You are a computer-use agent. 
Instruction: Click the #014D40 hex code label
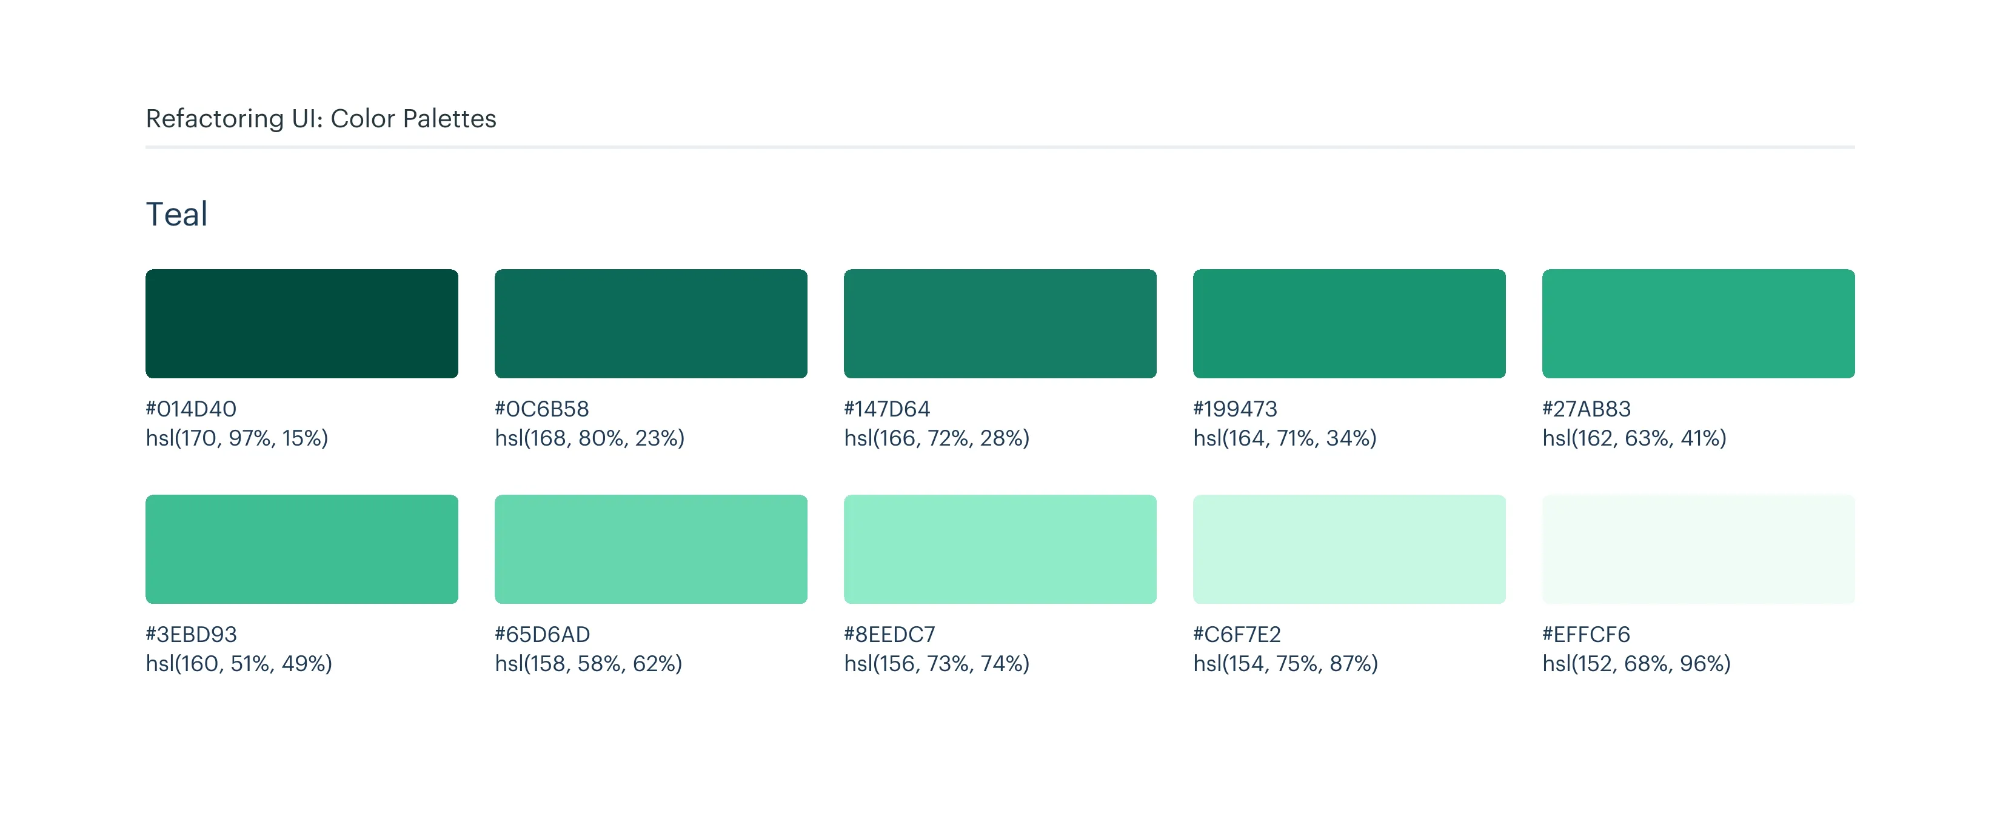tap(191, 409)
